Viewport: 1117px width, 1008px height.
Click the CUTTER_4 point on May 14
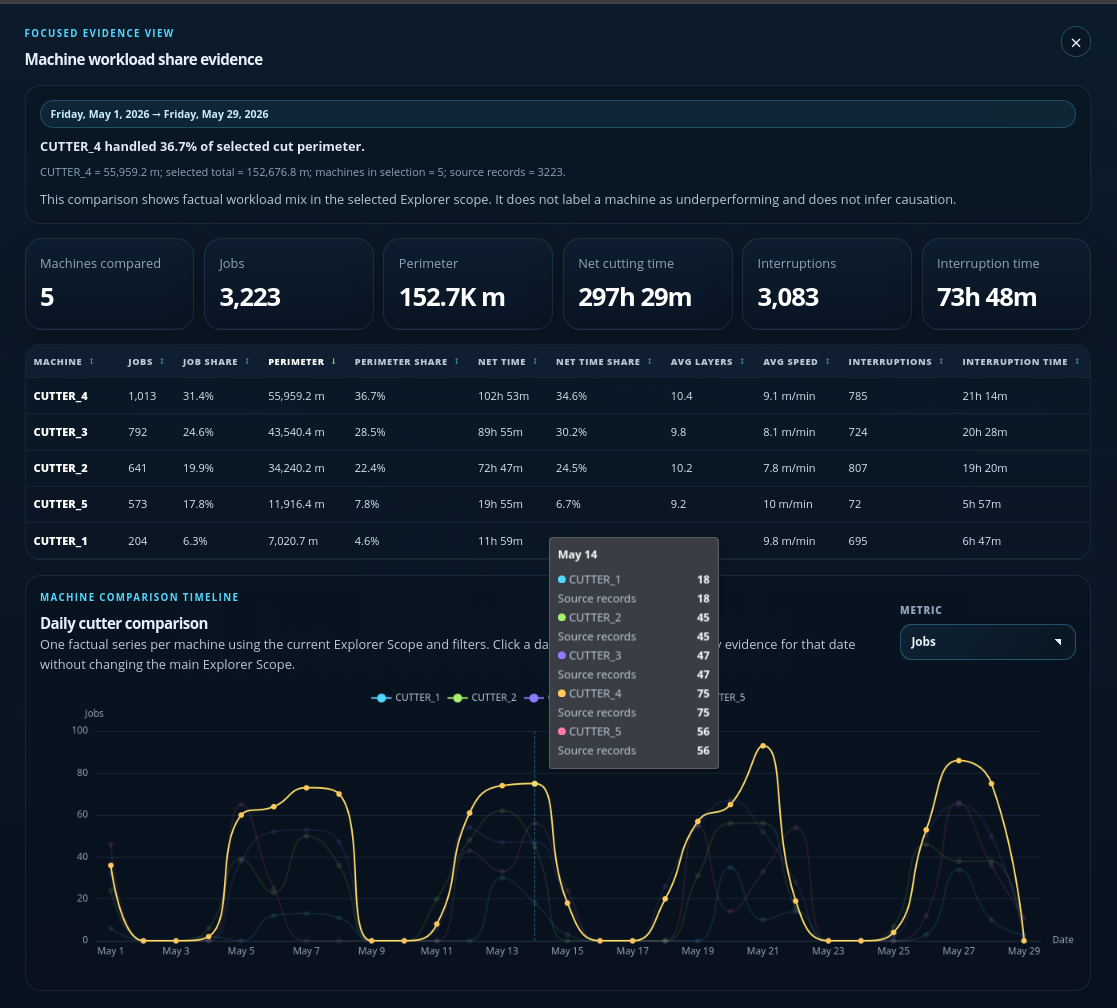[x=535, y=784]
